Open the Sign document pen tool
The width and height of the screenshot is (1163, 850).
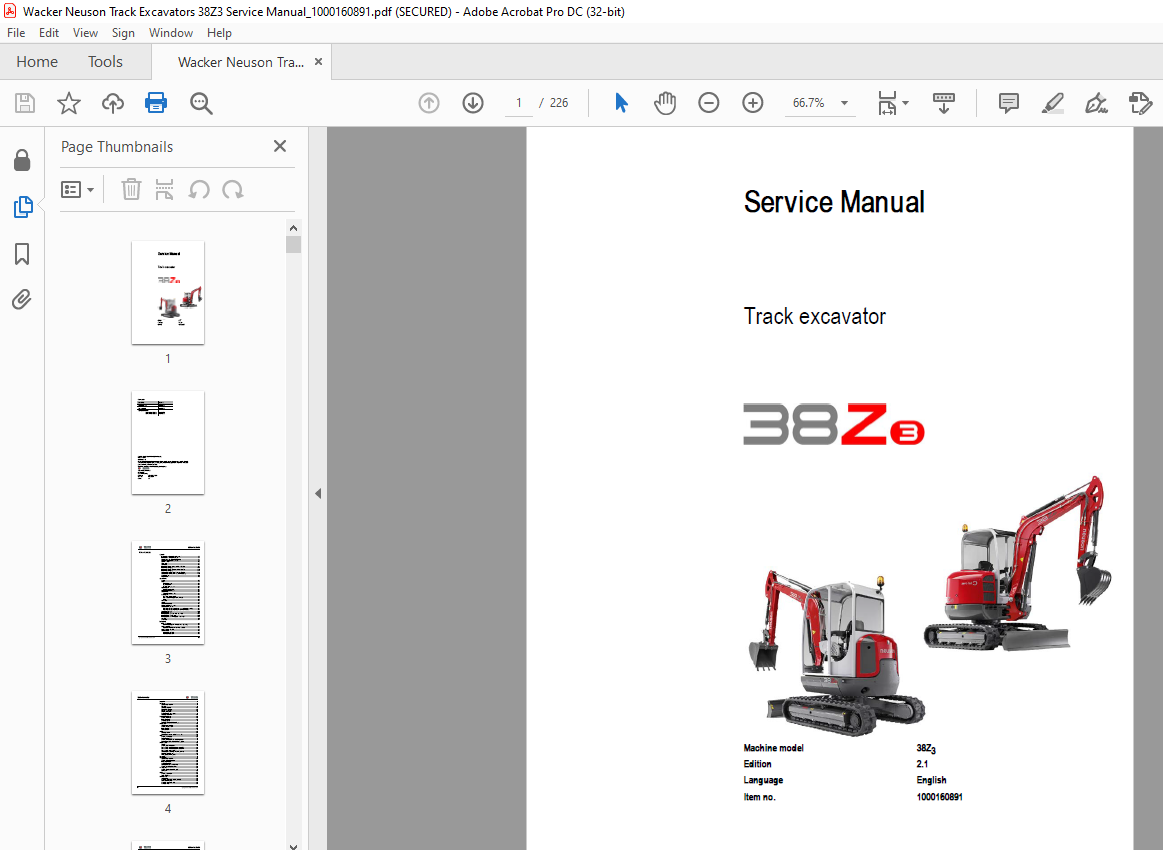coord(1096,103)
